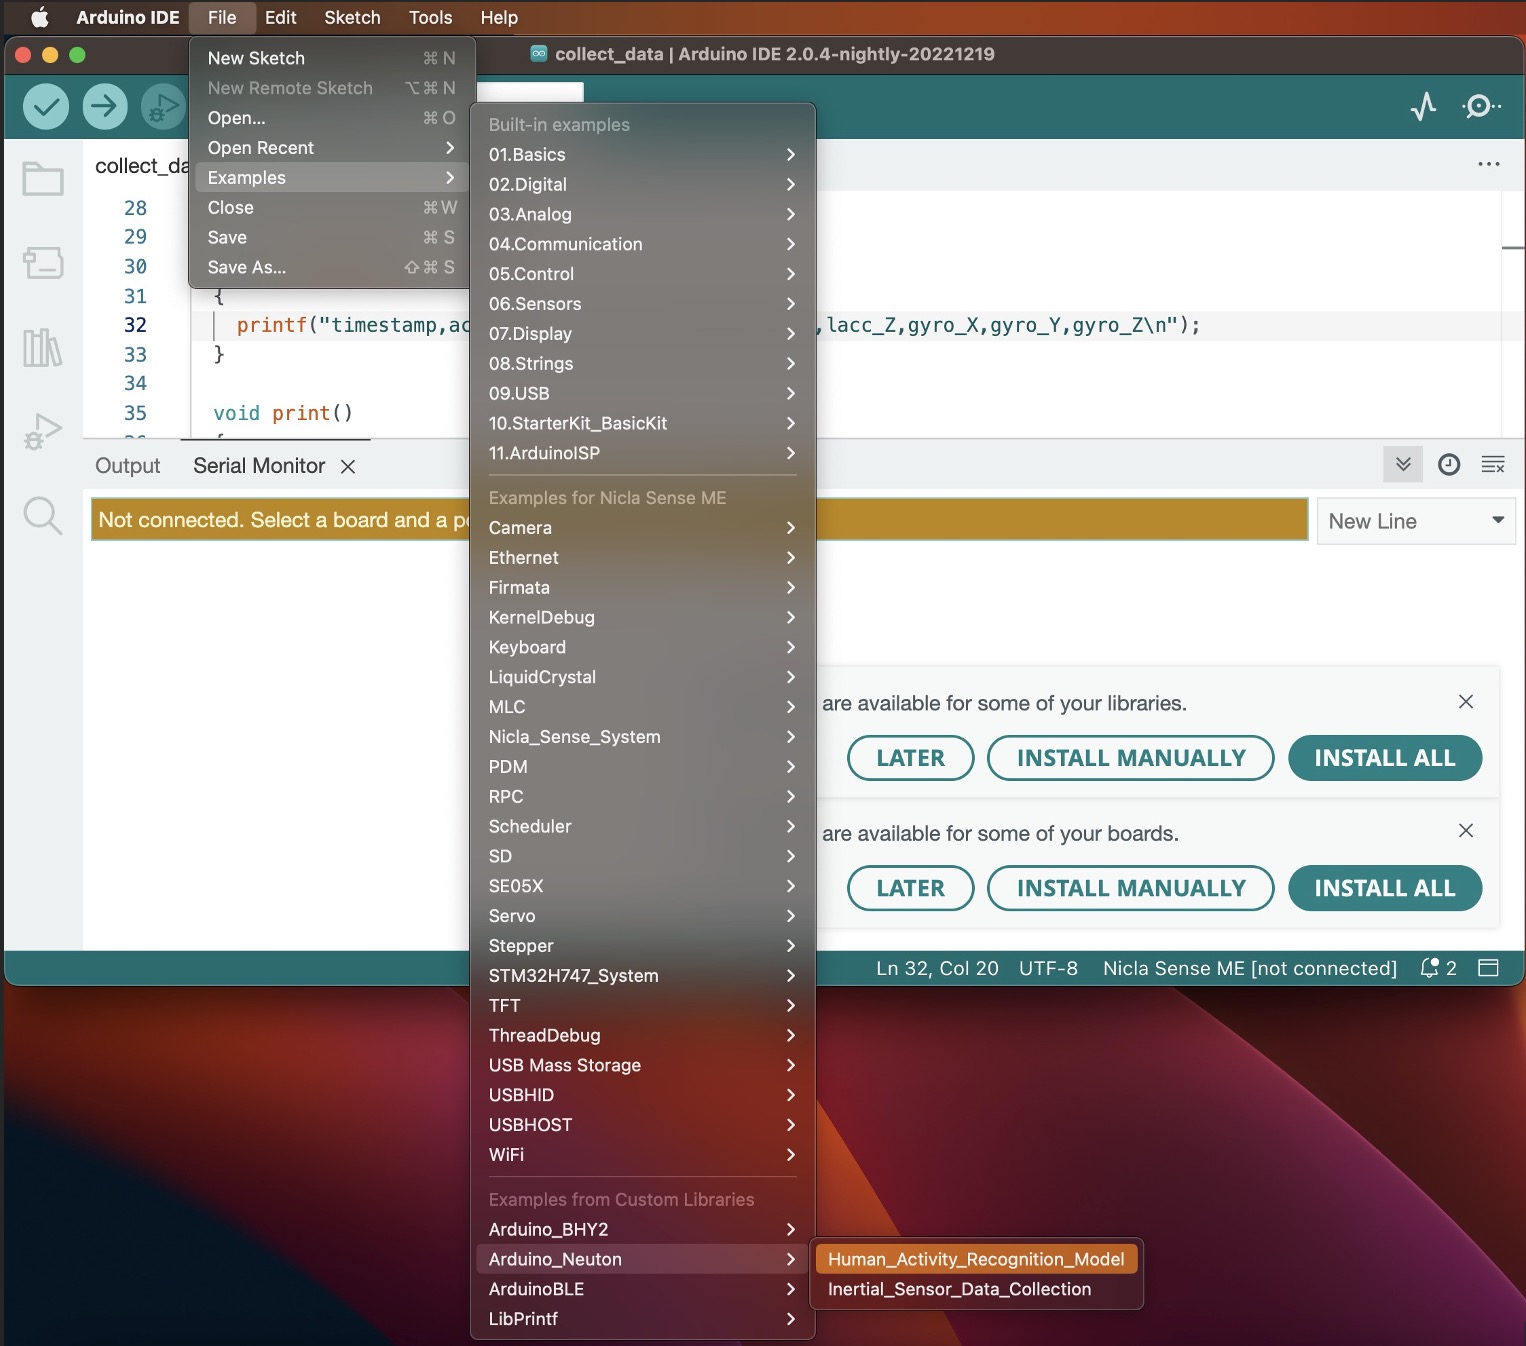Open notifications bell in status bar
Image resolution: width=1526 pixels, height=1346 pixels.
click(1438, 968)
